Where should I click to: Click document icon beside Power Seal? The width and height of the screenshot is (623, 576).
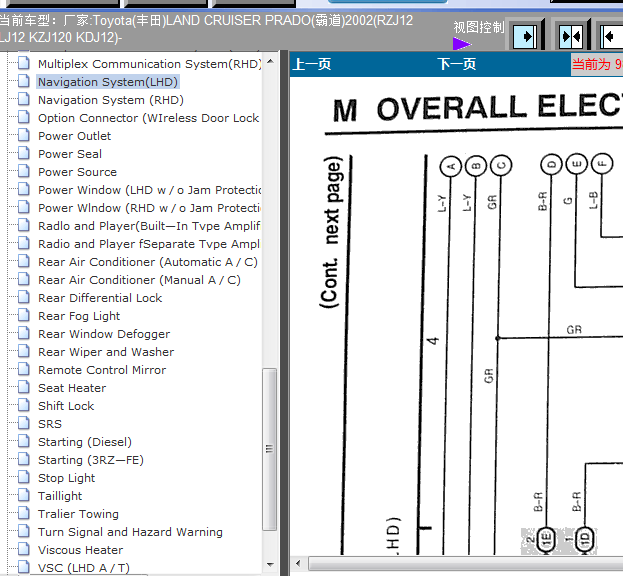(x=24, y=153)
